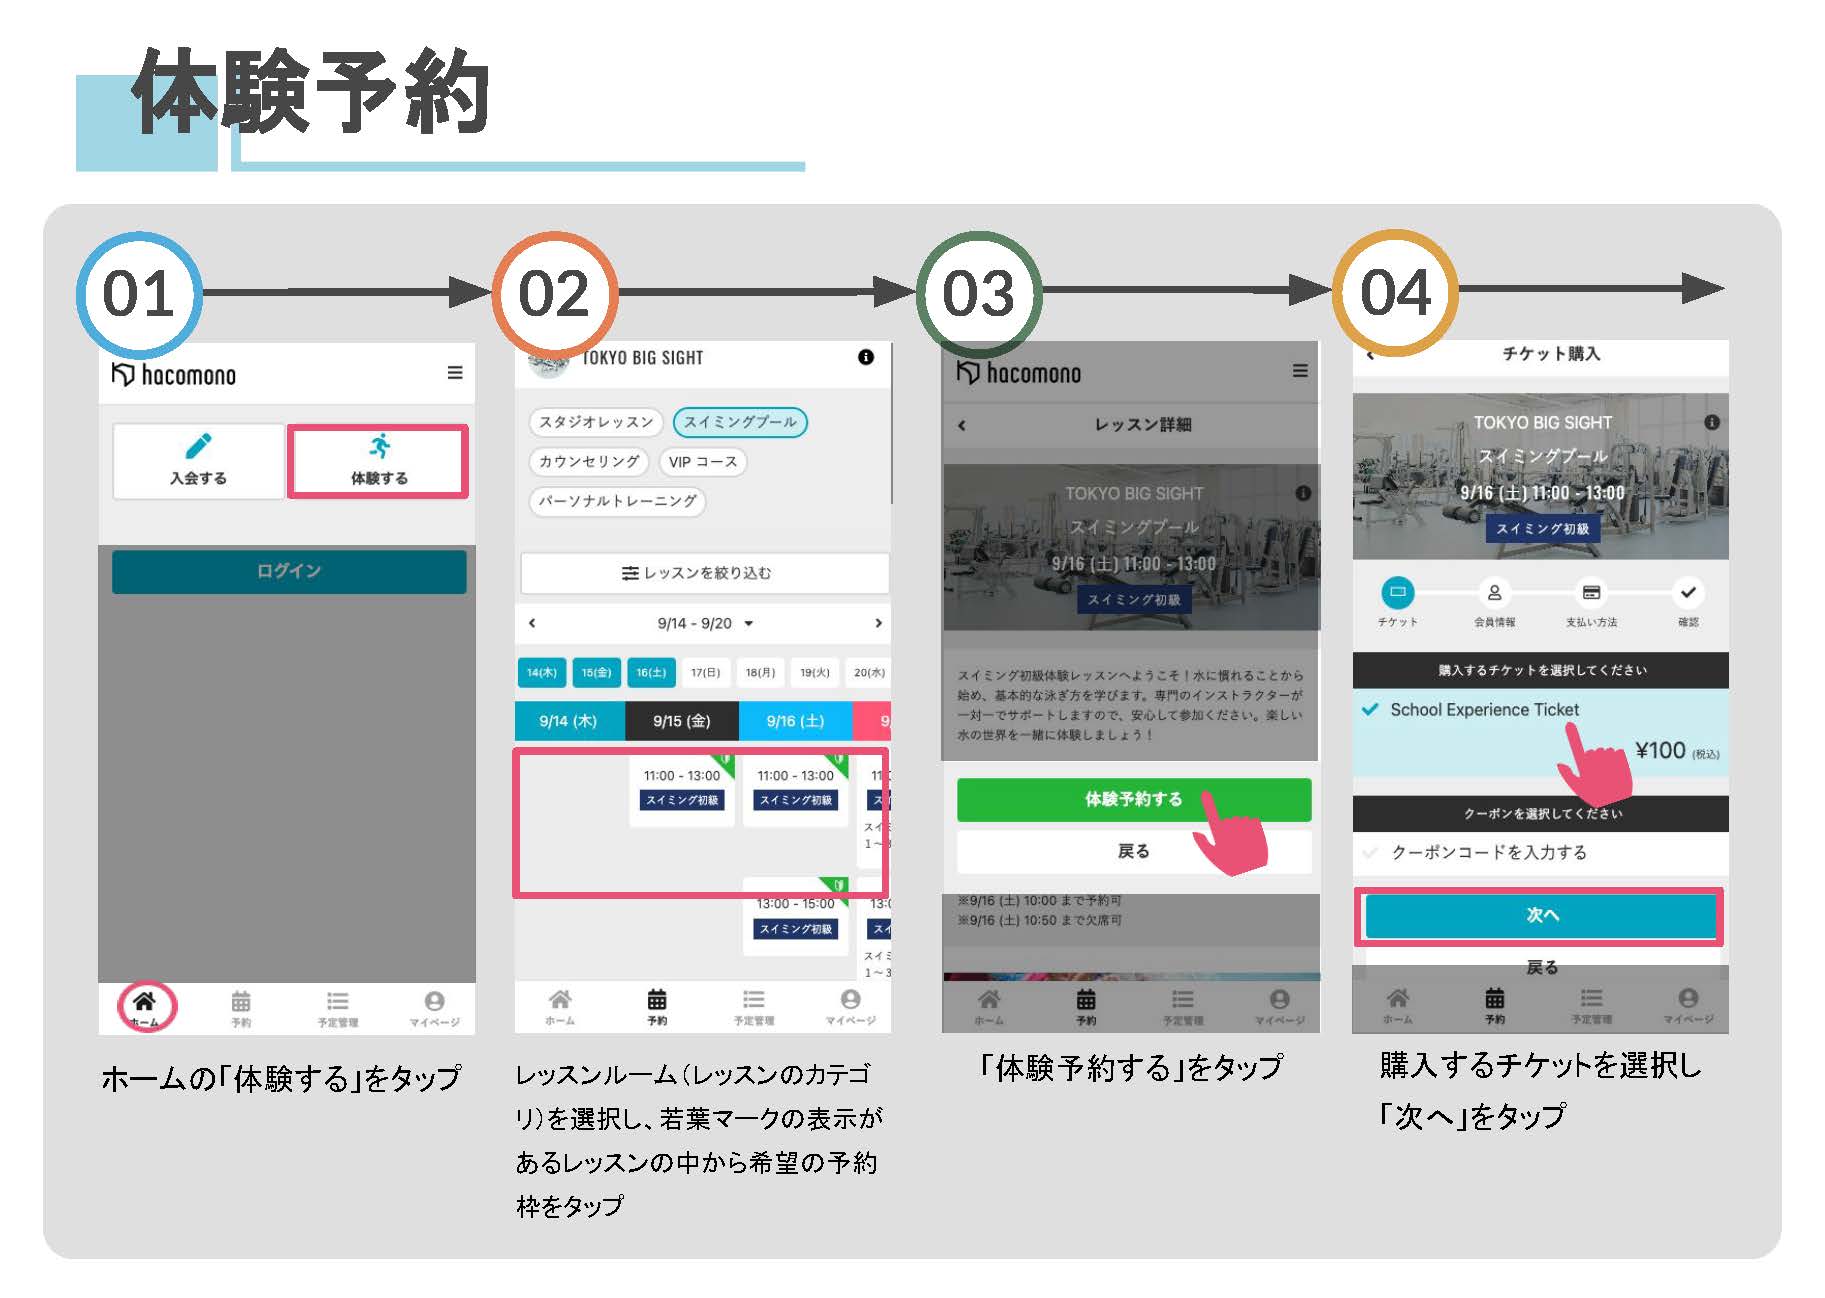Click the info icon beside TOKYO BIG SIGHT header

click(x=866, y=357)
